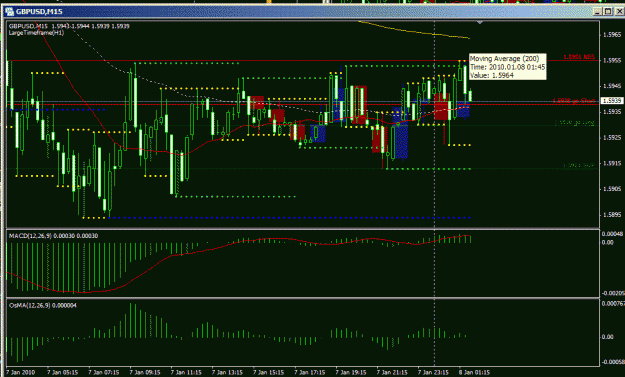Click the MACD(12,26,9) indicator label
Viewport: 625px width, 377px height.
53,236
